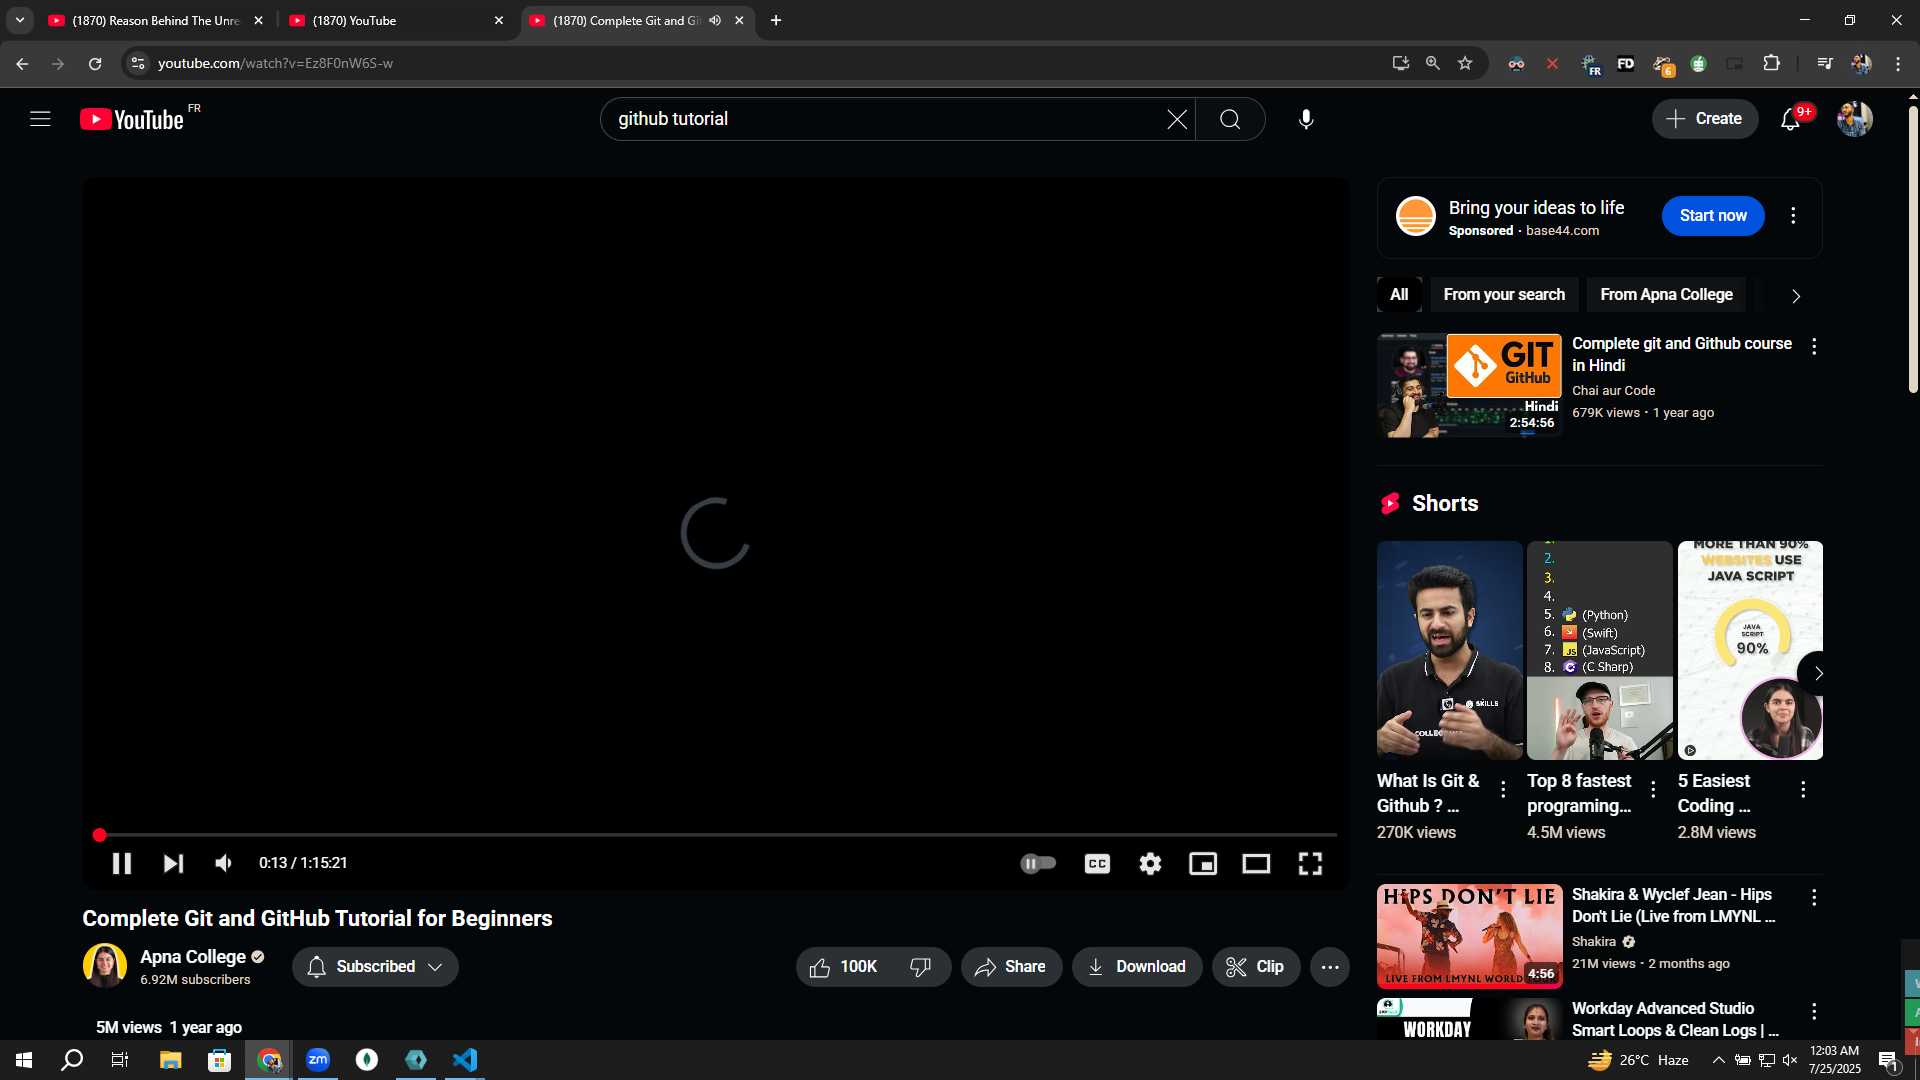Mute the video player volume

(x=224, y=863)
